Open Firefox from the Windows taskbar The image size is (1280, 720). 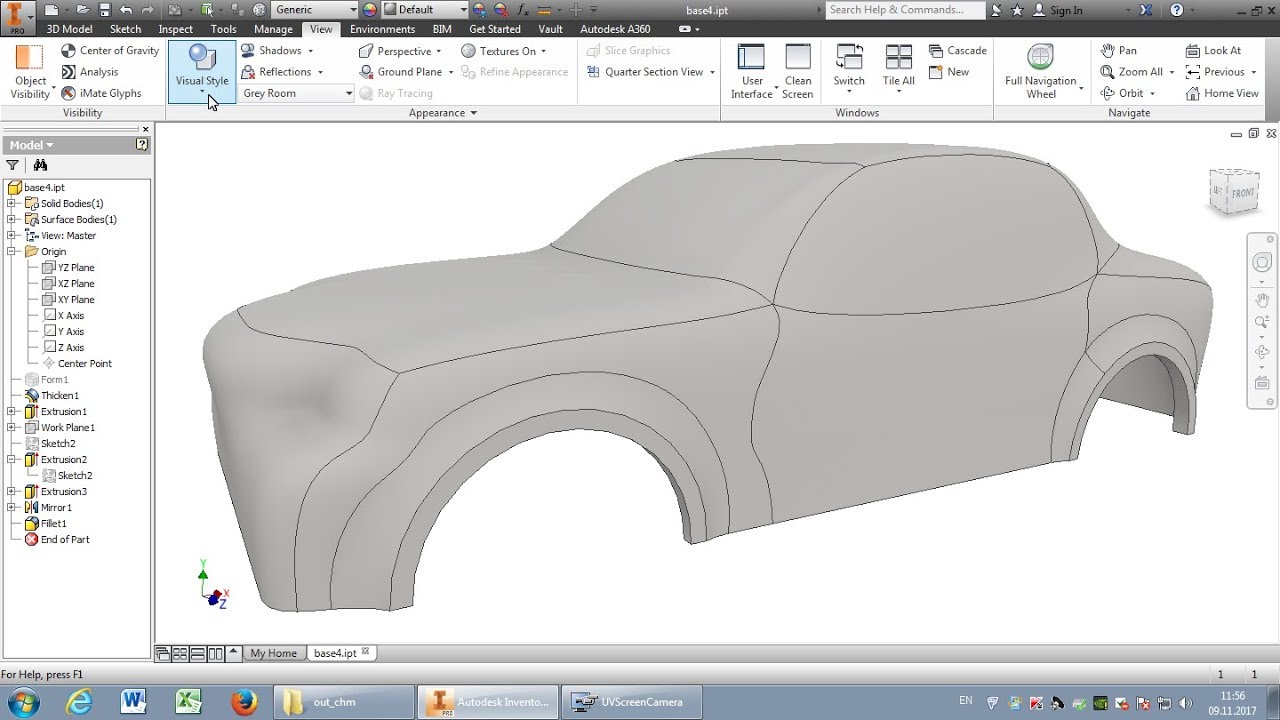point(244,702)
